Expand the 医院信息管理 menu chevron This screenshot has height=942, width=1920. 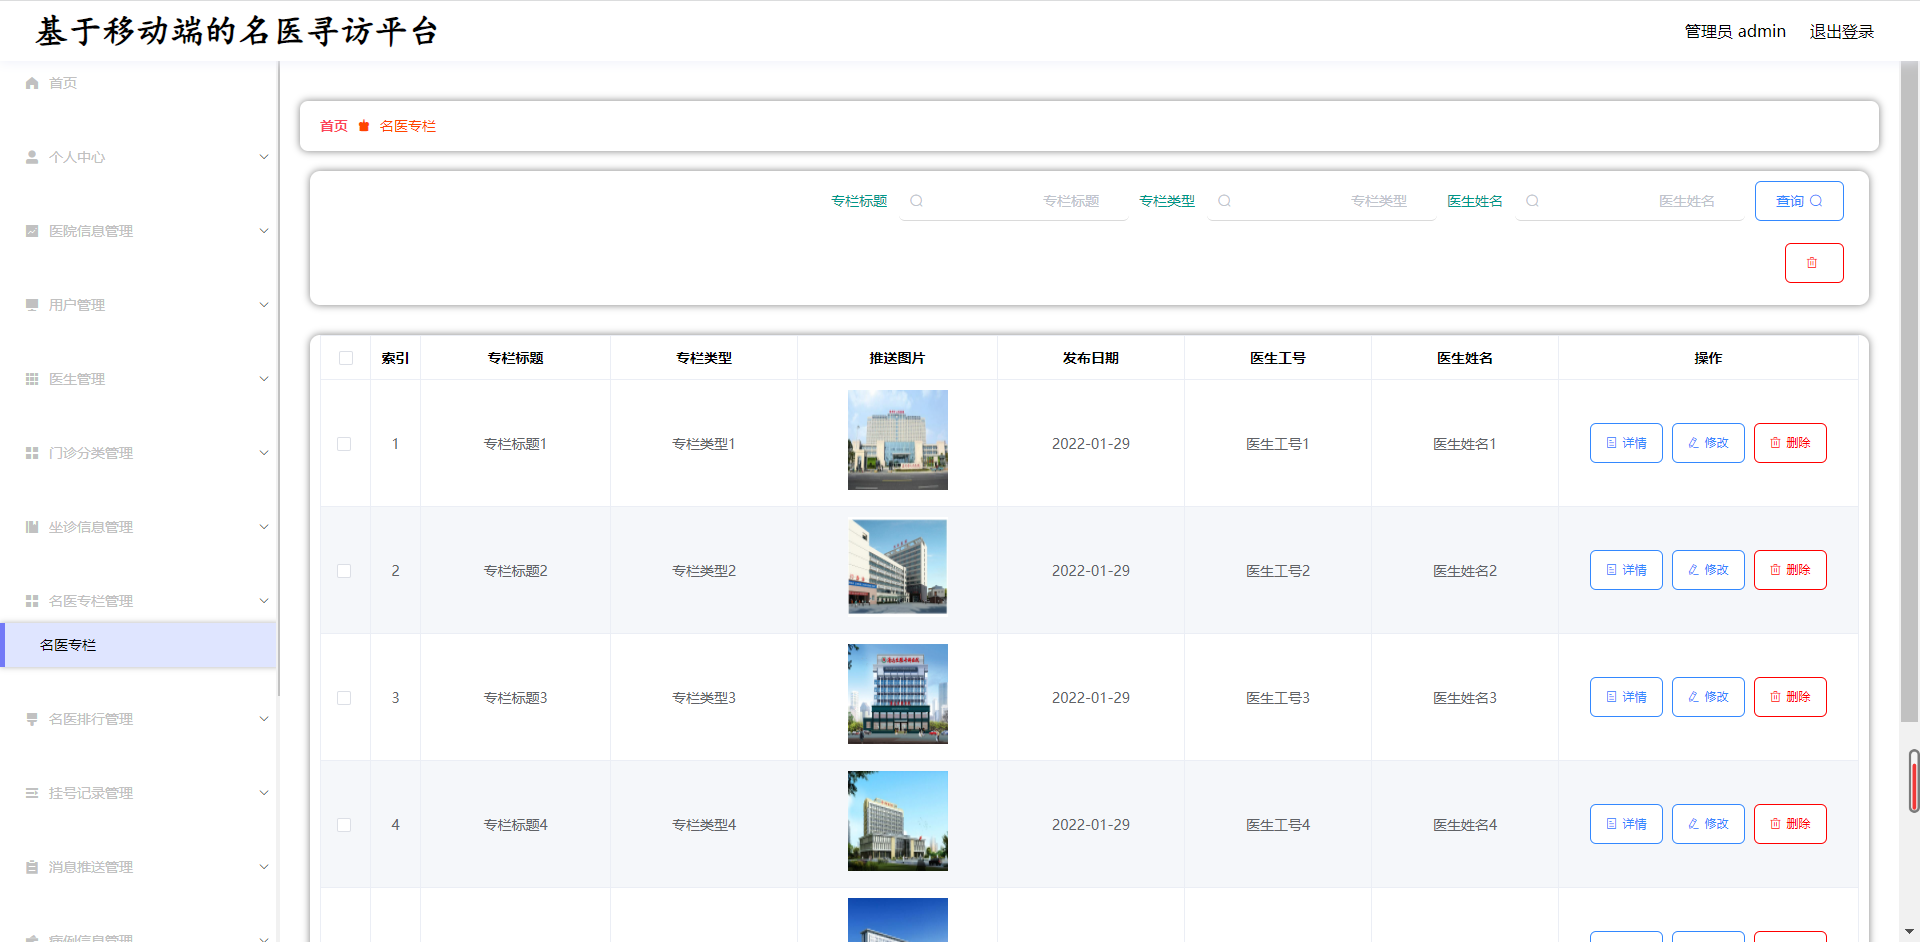tap(264, 231)
